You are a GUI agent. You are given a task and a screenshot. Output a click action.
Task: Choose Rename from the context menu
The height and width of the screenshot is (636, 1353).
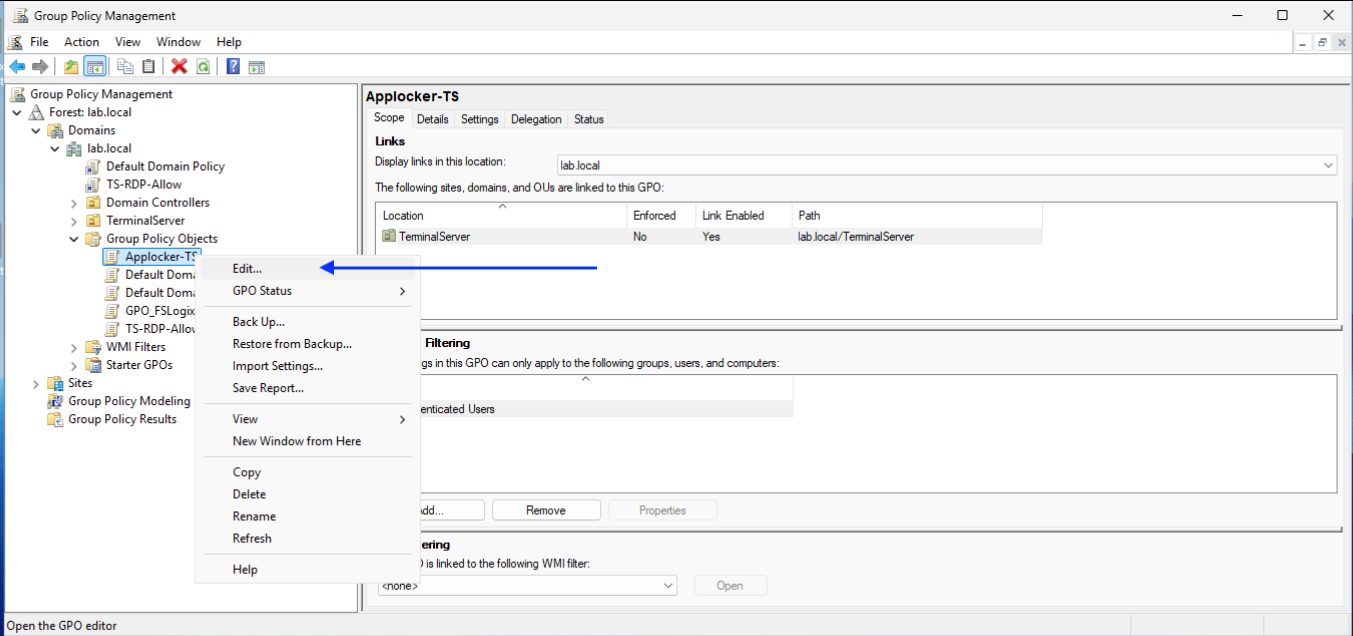click(x=308, y=516)
